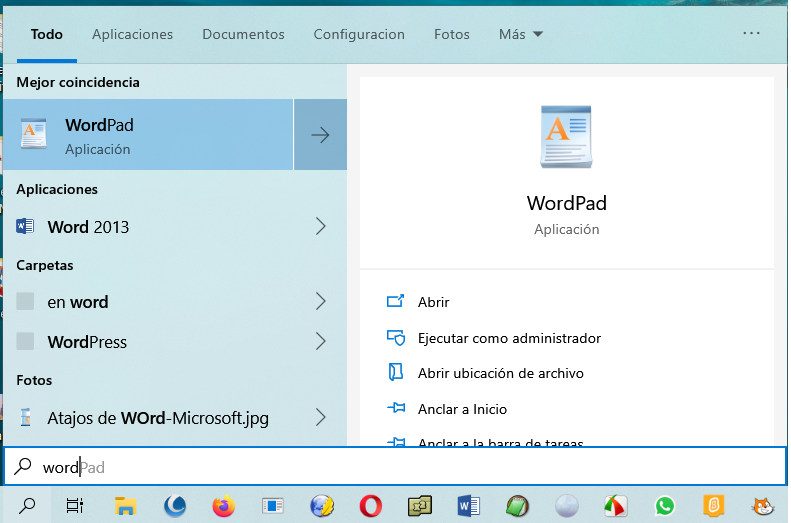This screenshot has width=791, height=523.
Task: Click the file location folder icon
Action: 396,372
